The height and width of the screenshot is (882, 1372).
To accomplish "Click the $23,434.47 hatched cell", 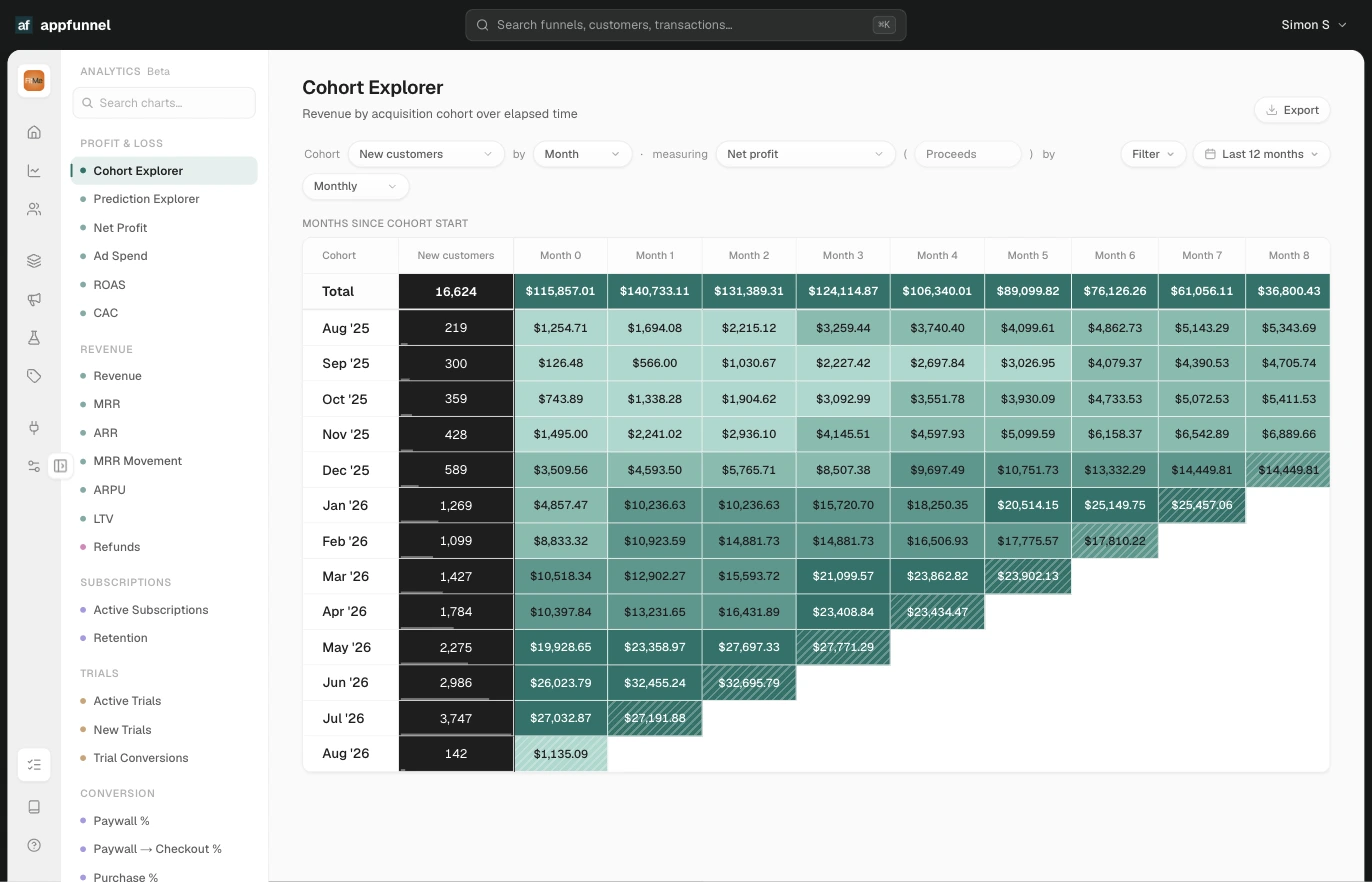I will [x=937, y=612].
